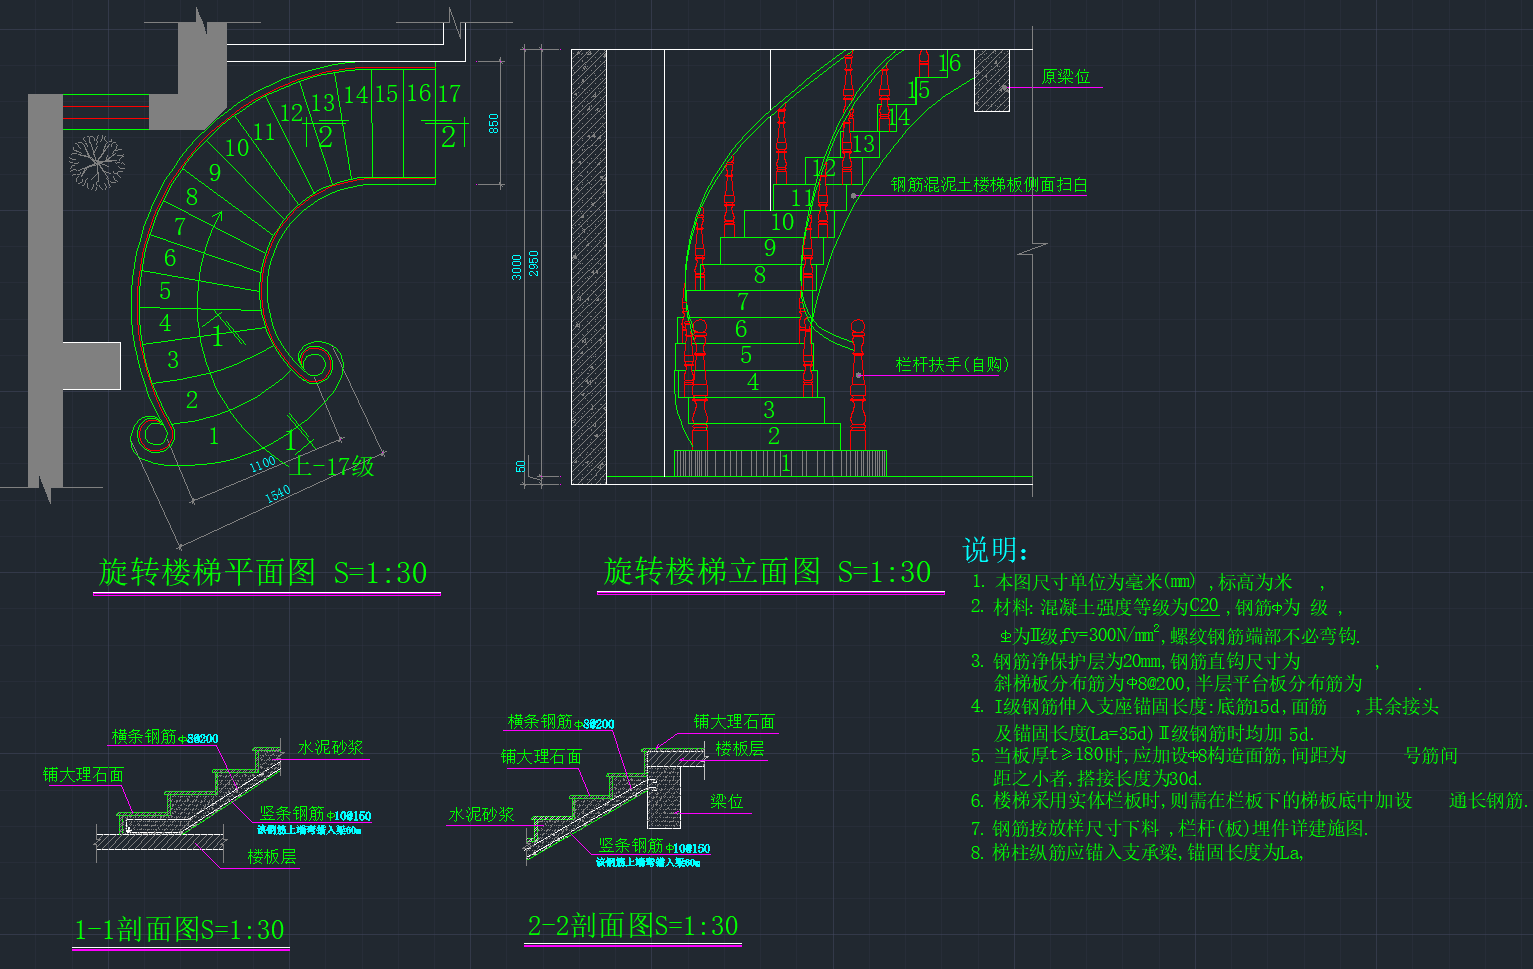Select the 850 dimension text

point(493,123)
